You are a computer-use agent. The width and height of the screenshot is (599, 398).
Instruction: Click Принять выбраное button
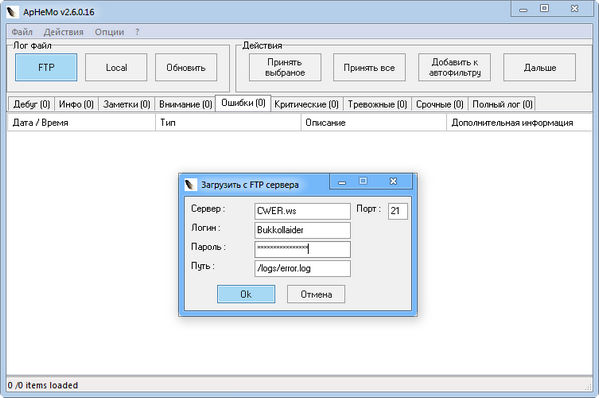[285, 67]
